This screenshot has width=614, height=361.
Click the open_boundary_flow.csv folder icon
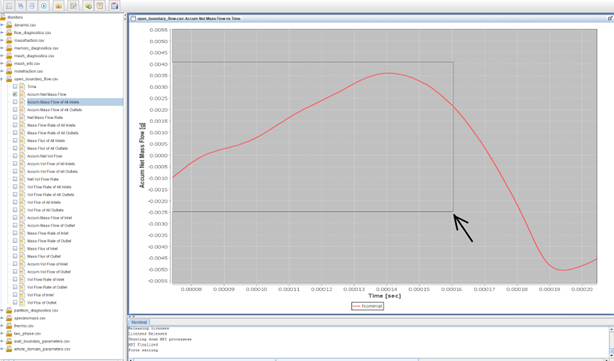point(9,79)
